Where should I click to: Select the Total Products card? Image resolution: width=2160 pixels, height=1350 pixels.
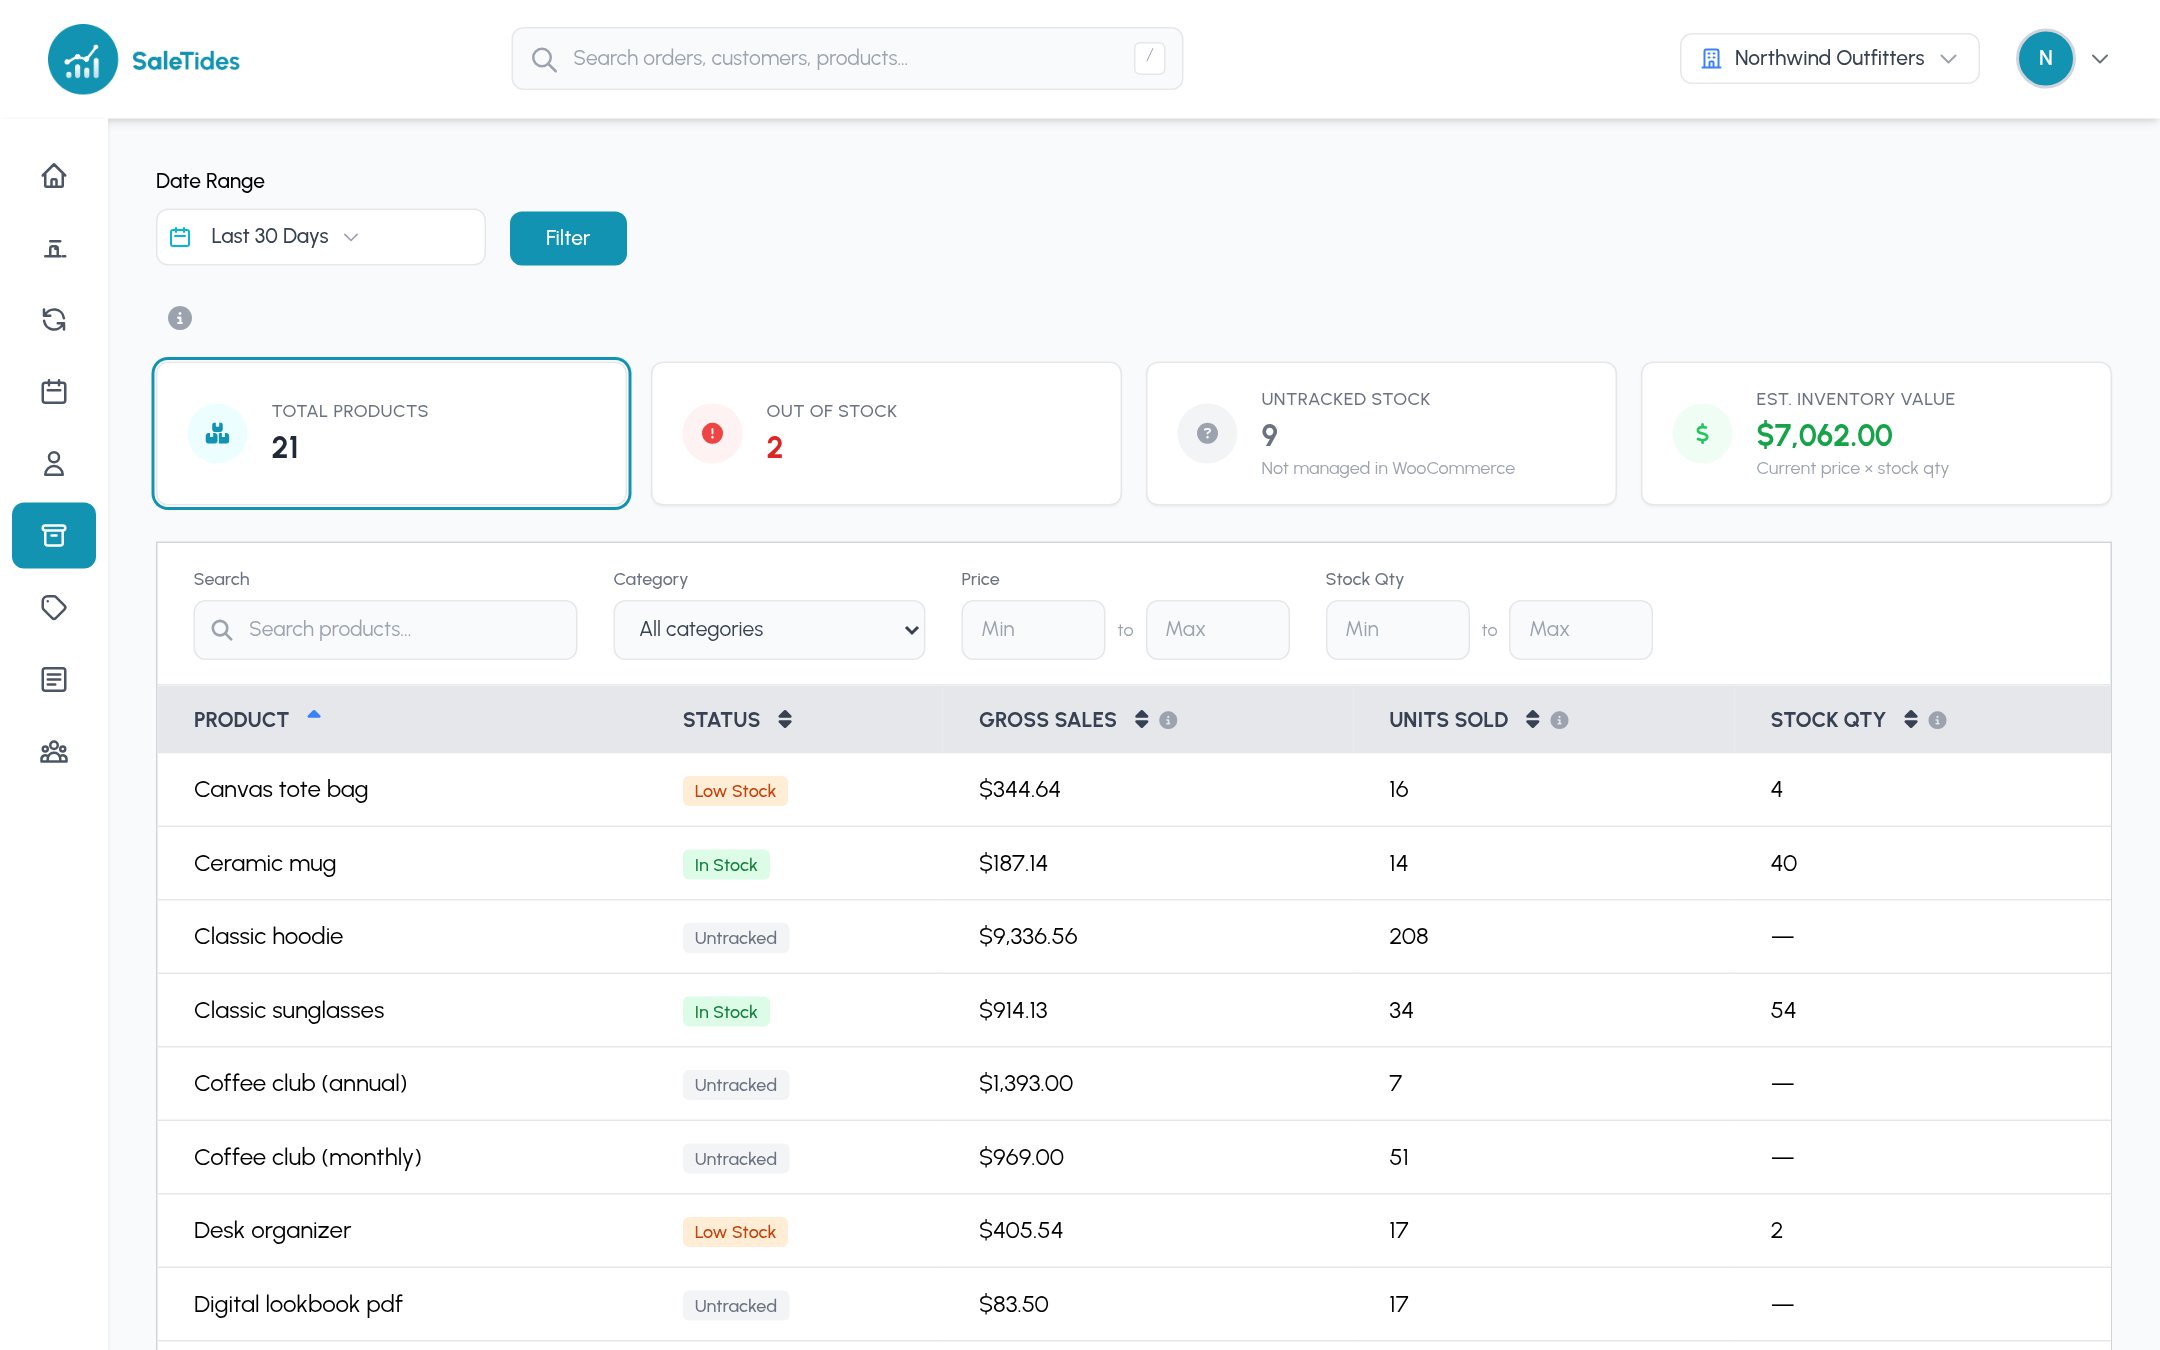392,433
